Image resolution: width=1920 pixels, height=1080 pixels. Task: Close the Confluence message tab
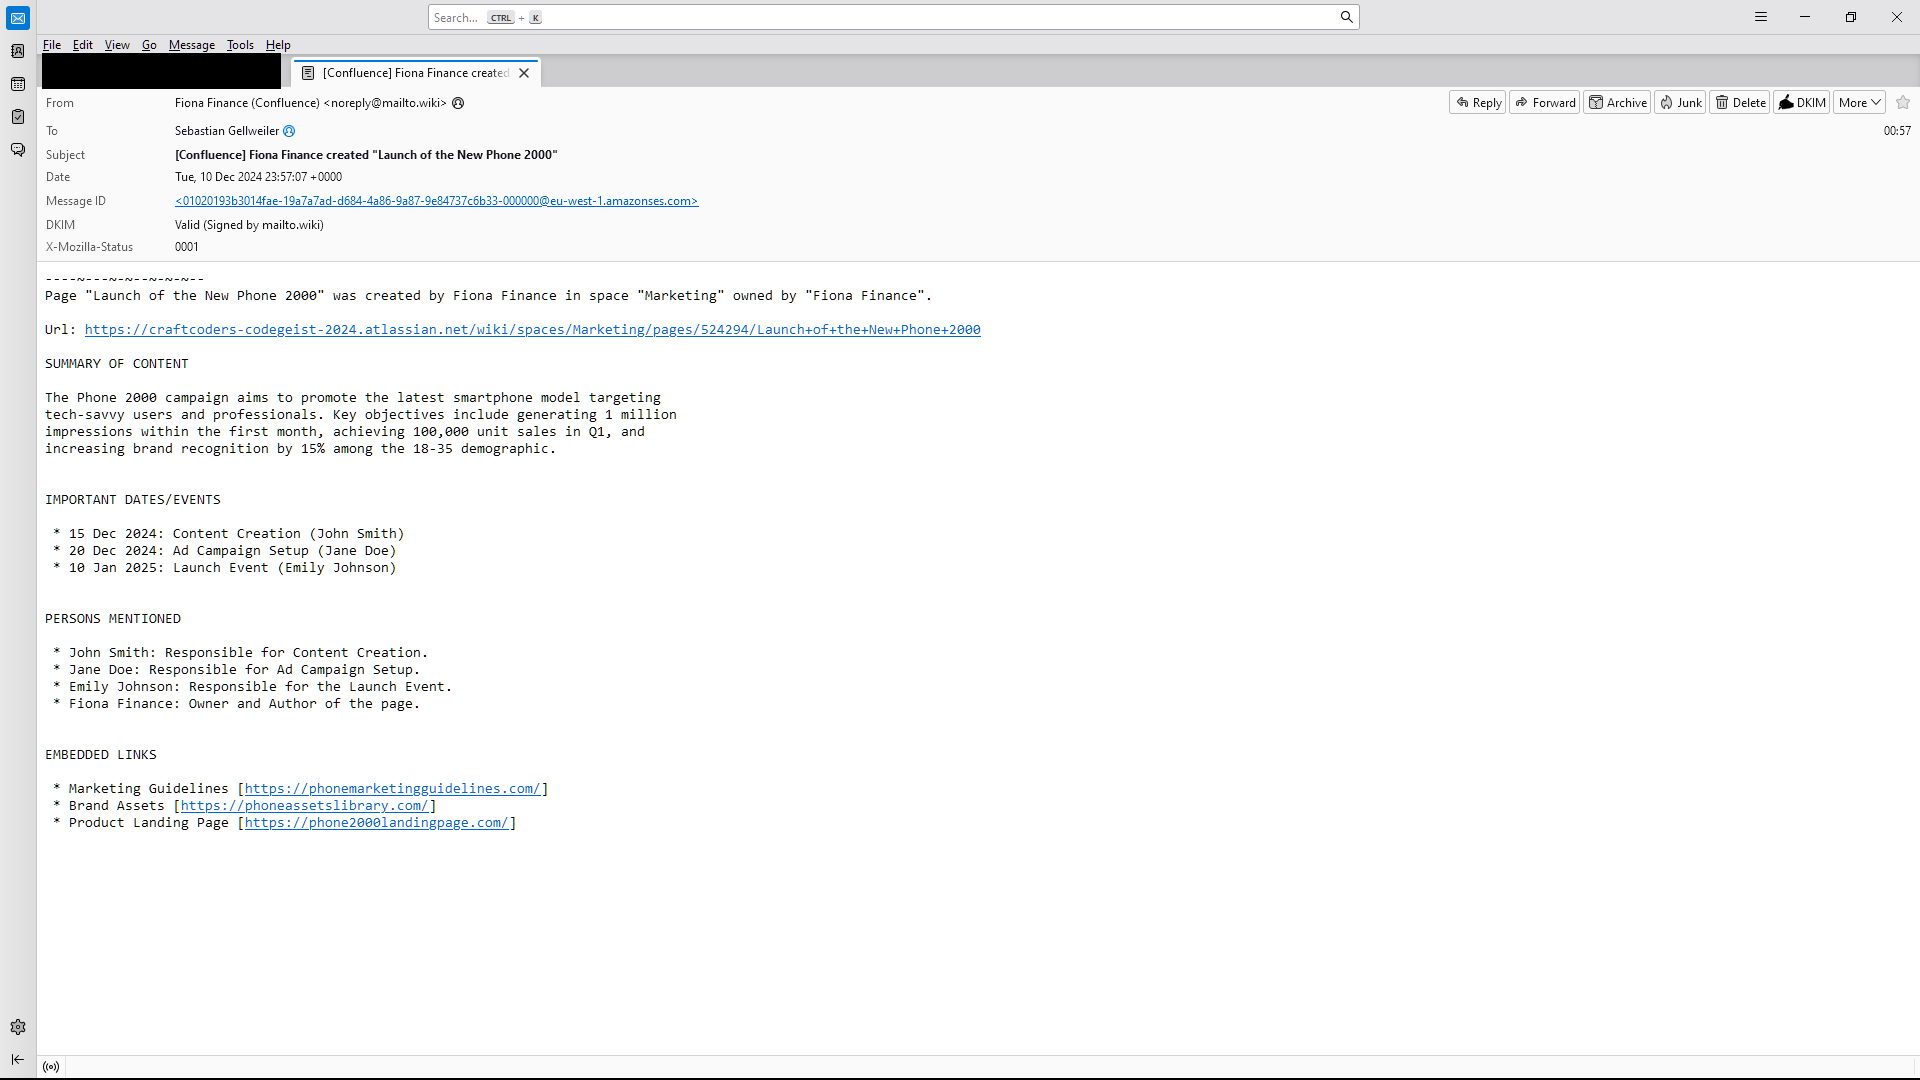[524, 73]
